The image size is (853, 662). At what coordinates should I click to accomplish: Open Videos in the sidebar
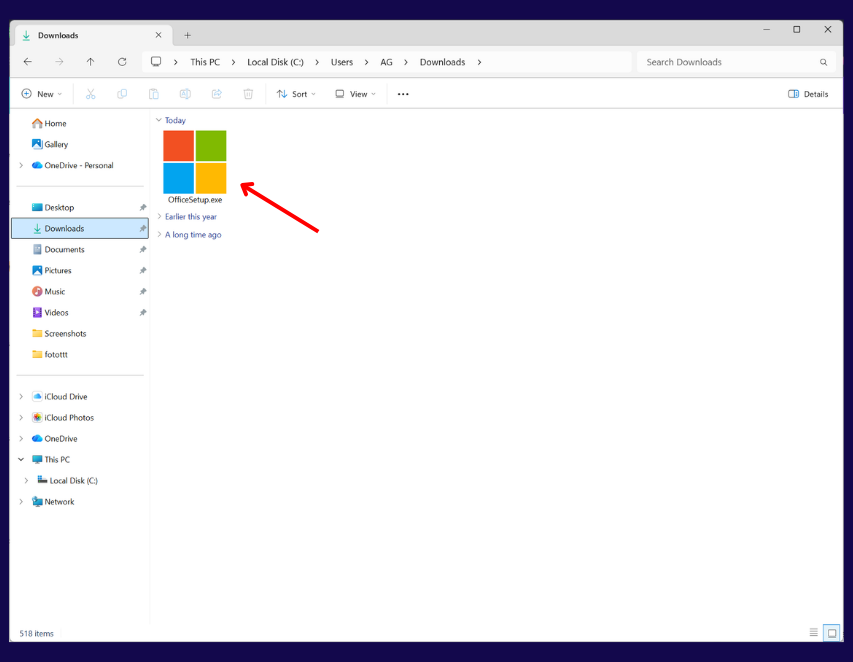click(50, 312)
